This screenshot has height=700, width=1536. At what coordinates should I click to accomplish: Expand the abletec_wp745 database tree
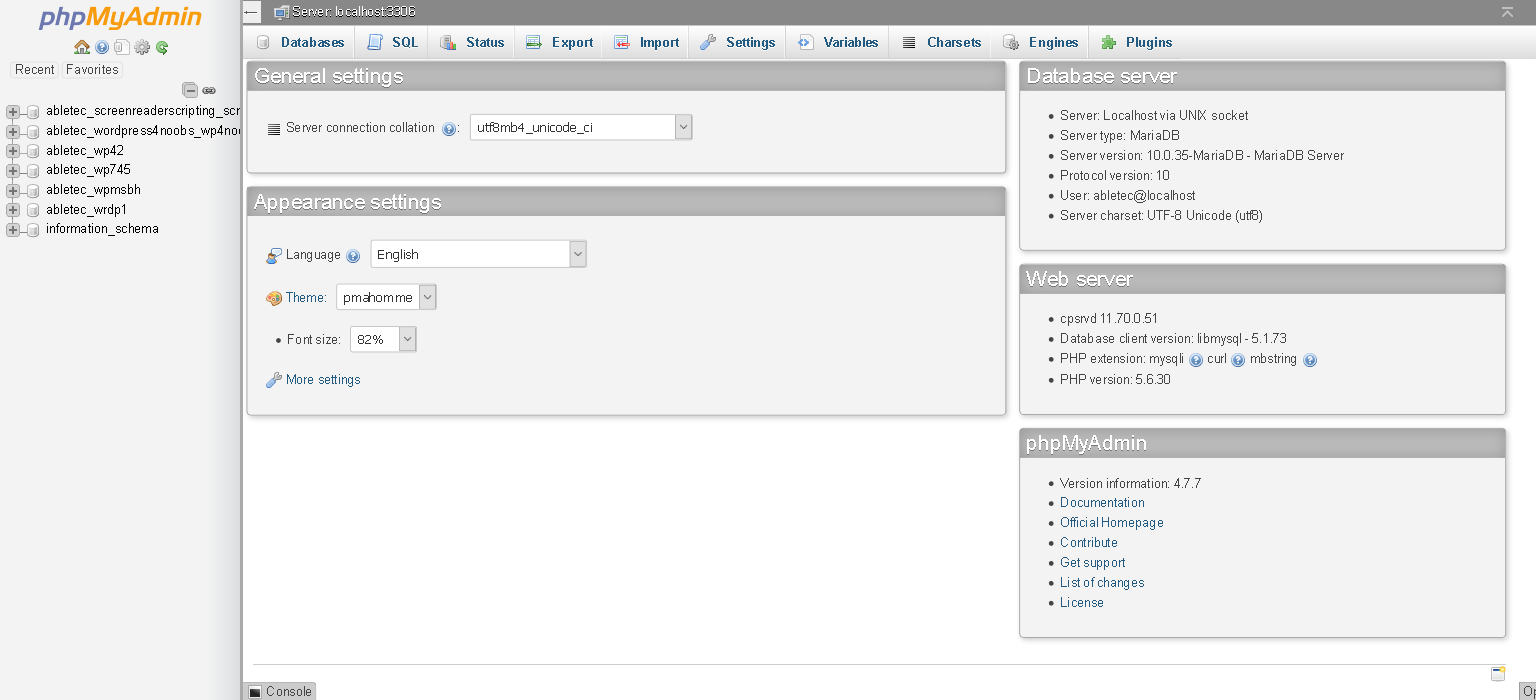point(13,171)
